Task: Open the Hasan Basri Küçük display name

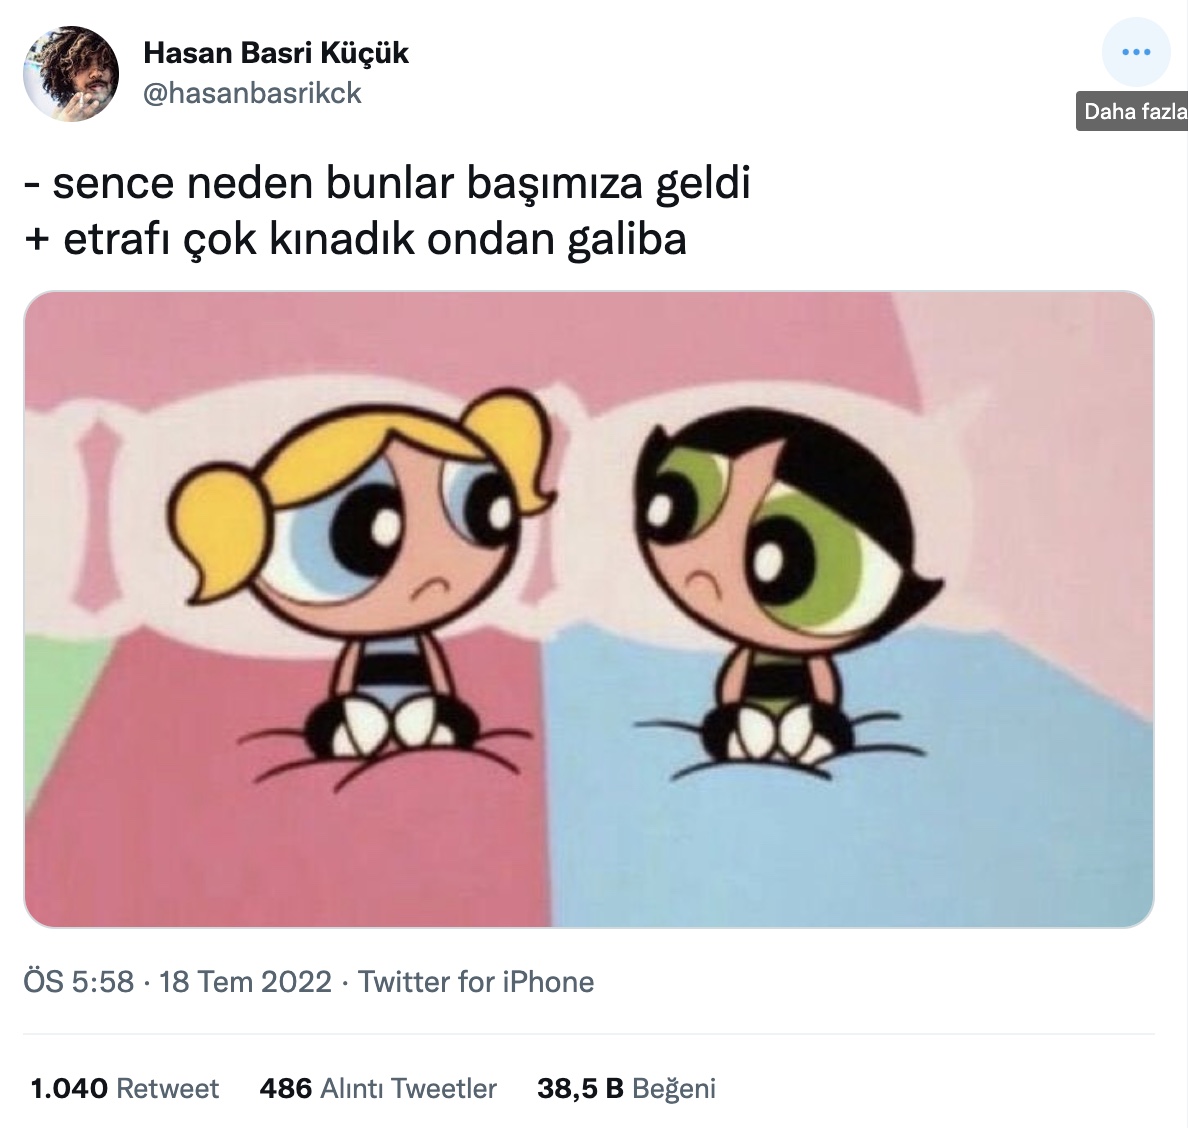Action: coord(276,52)
